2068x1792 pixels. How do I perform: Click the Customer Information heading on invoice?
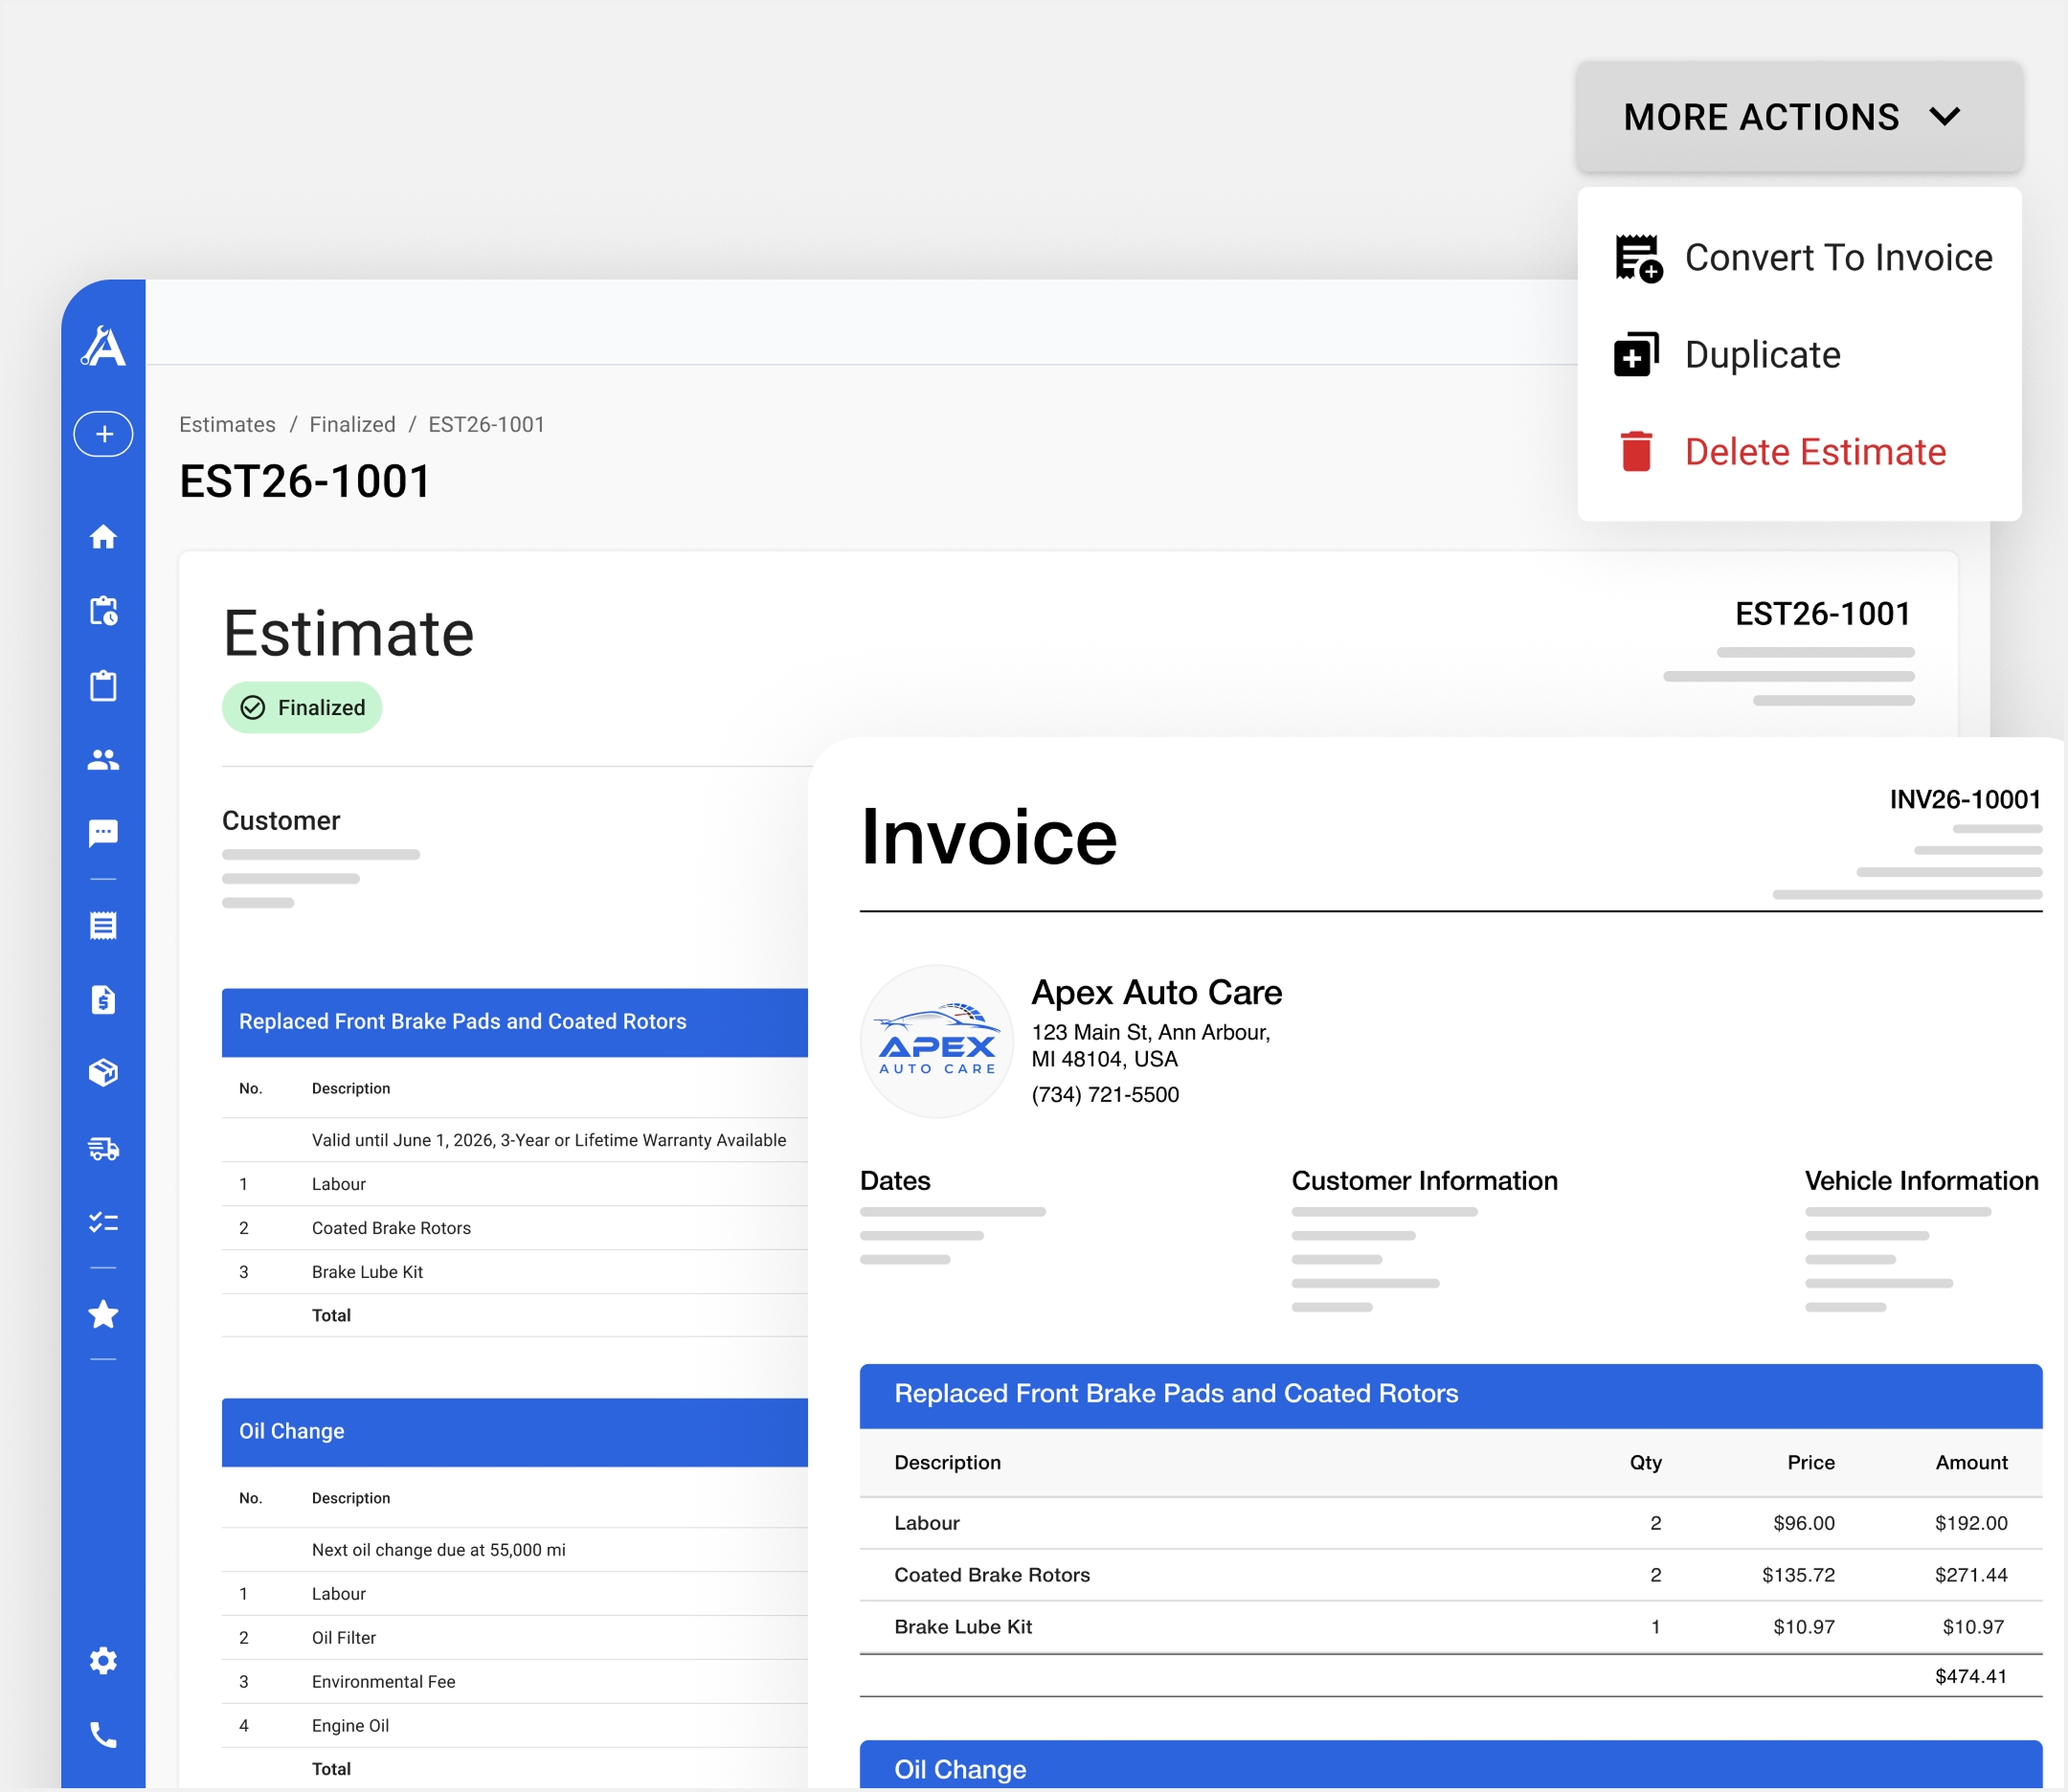tap(1424, 1181)
